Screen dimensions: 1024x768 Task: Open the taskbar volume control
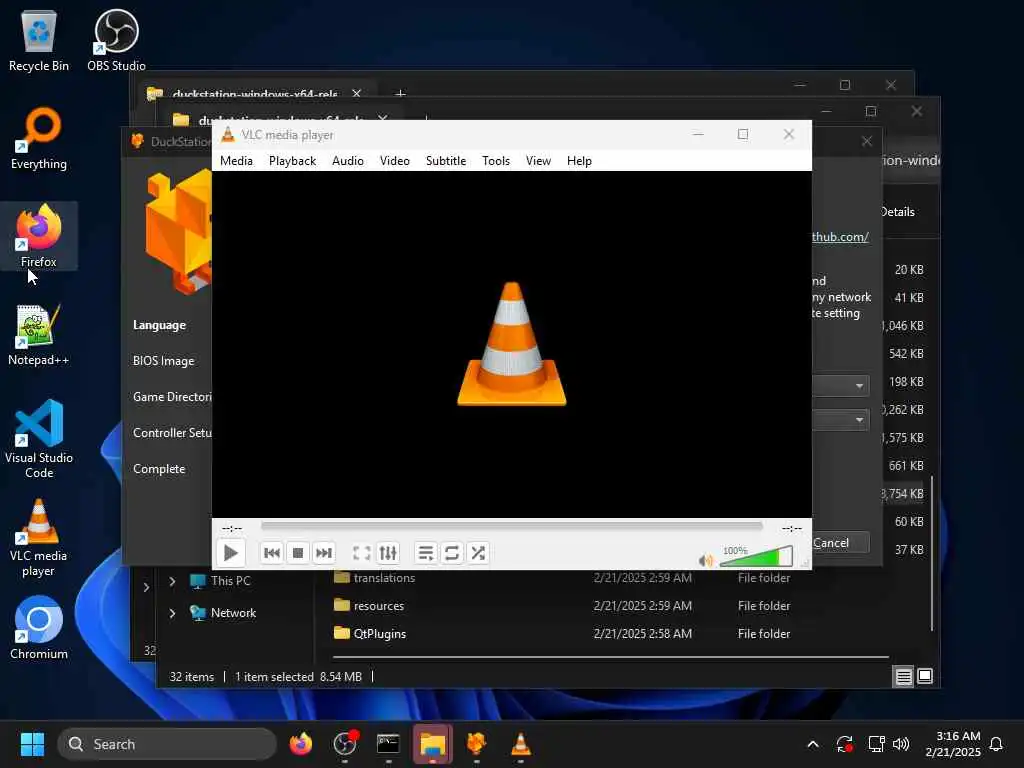[x=901, y=744]
